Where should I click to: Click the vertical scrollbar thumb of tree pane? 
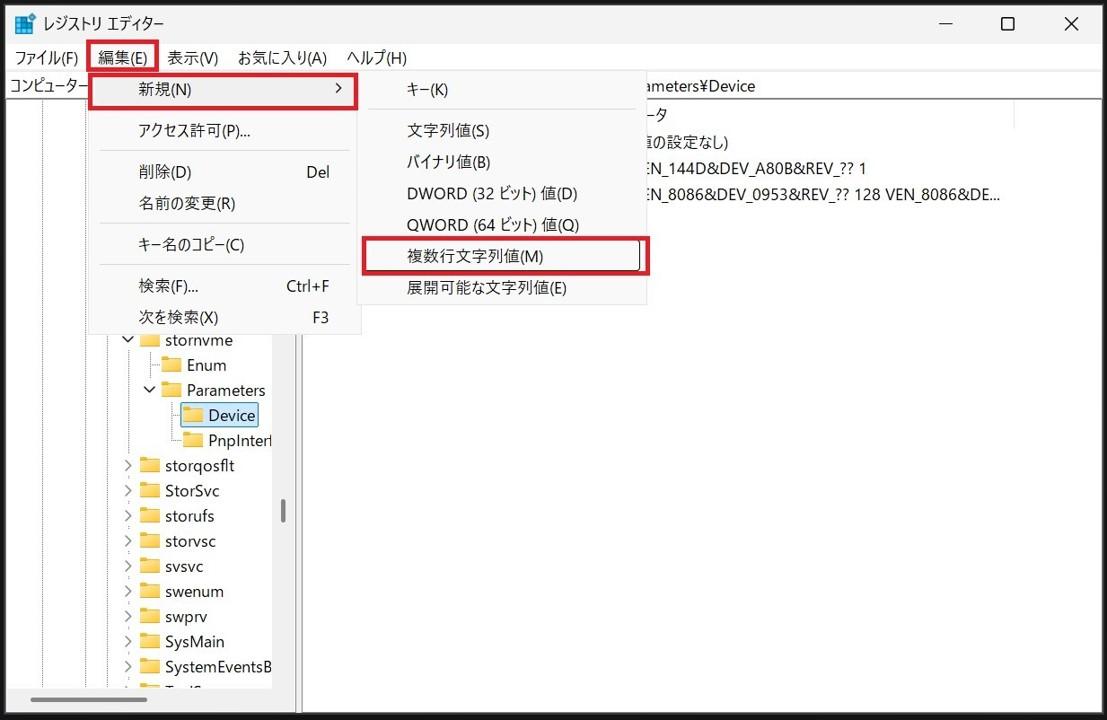click(283, 511)
